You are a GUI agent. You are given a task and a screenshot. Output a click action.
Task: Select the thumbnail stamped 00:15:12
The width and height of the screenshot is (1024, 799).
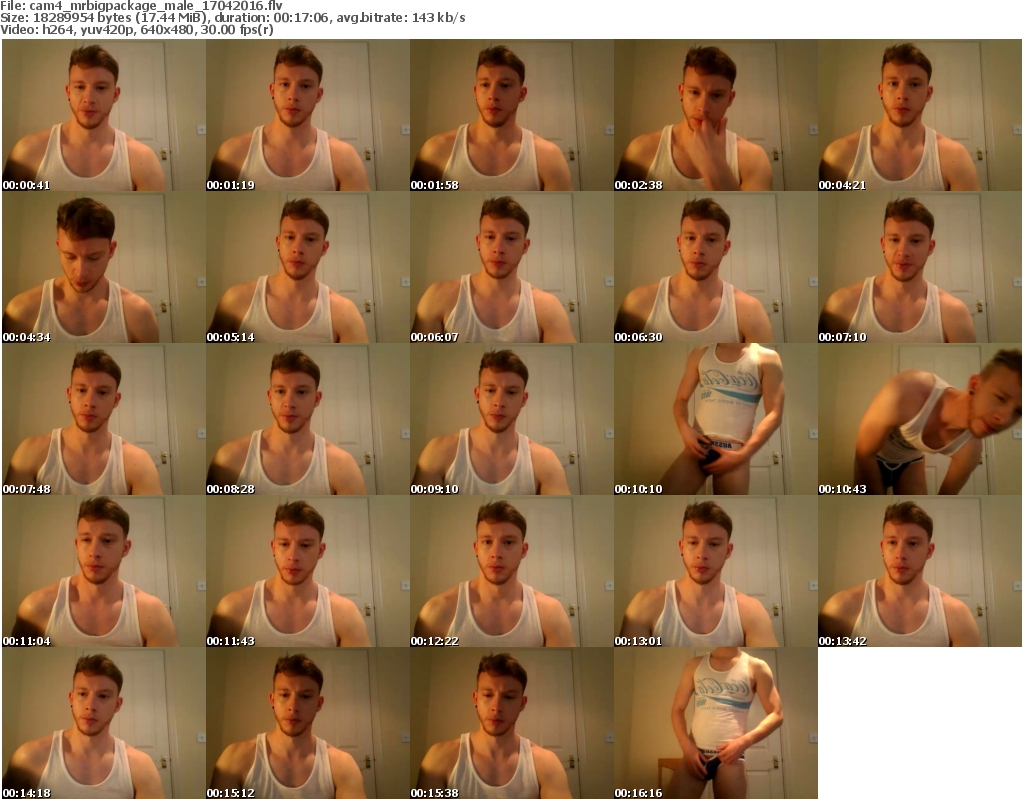click(308, 723)
